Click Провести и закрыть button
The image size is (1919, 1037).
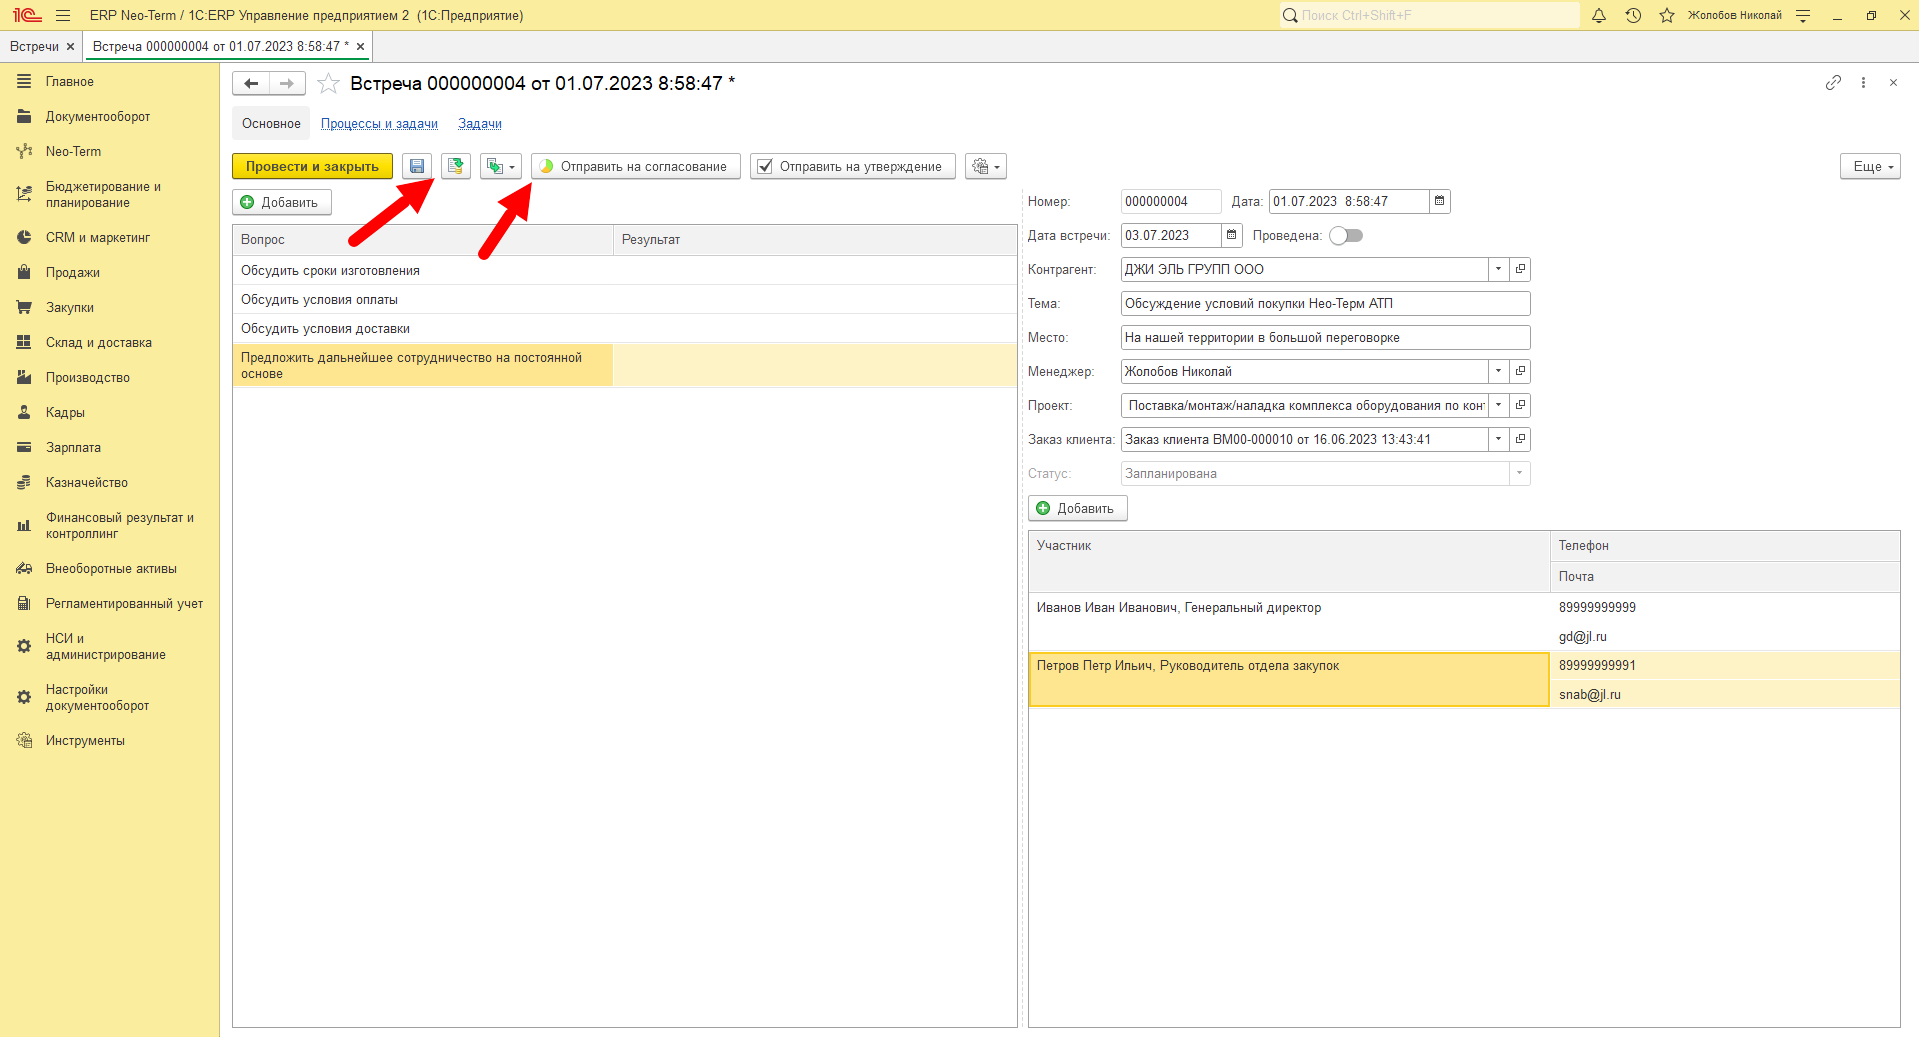click(x=312, y=166)
